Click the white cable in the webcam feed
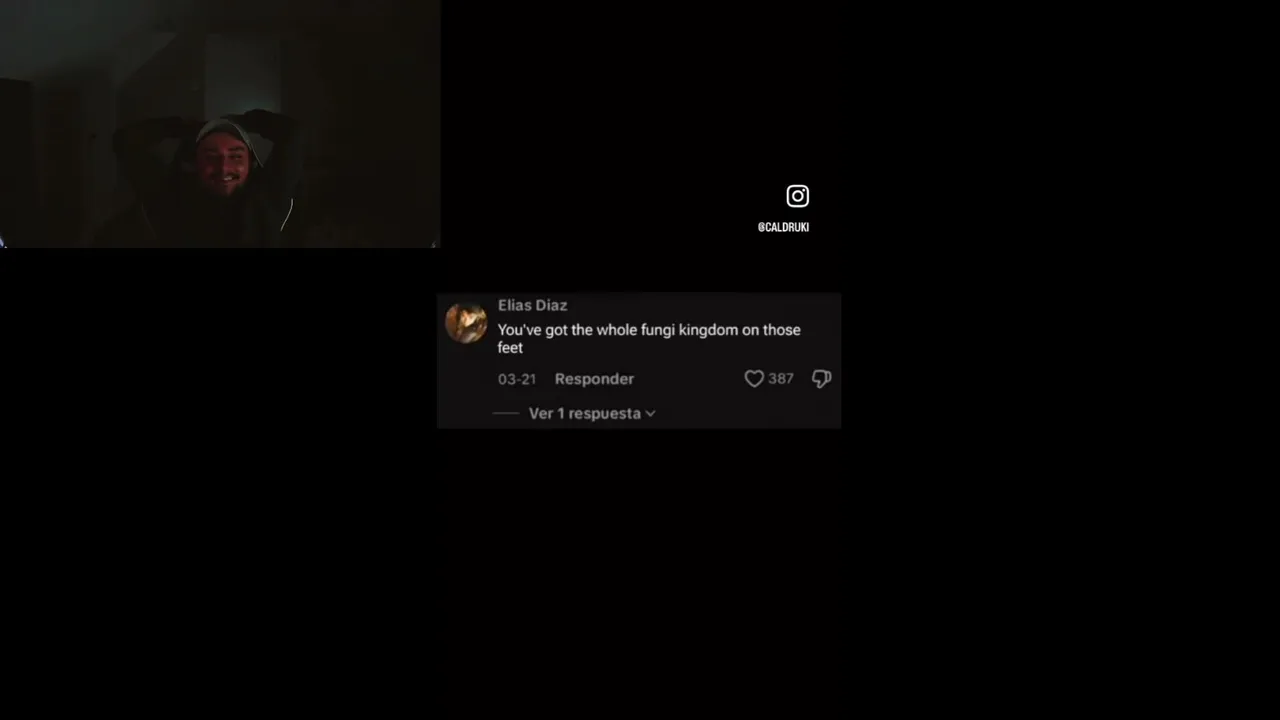Viewport: 1280px width, 720px height. [x=287, y=215]
